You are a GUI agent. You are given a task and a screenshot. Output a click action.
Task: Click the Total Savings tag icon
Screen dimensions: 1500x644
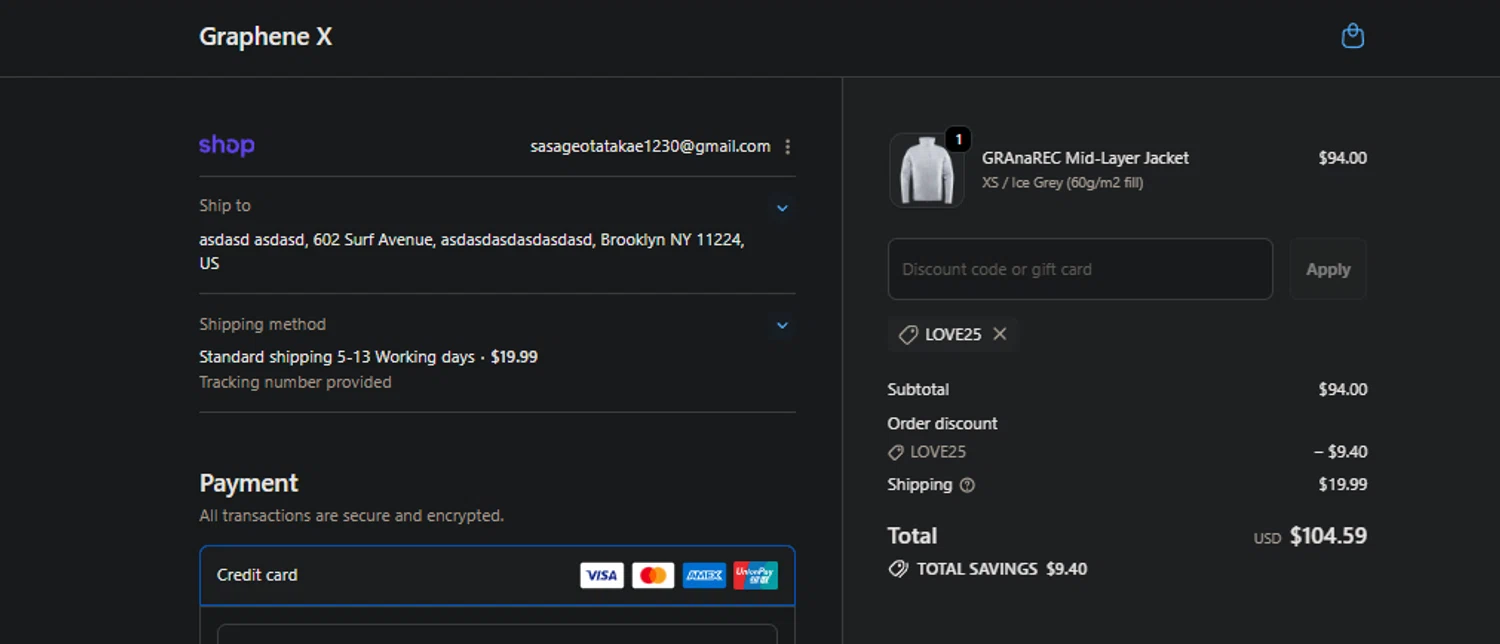click(898, 569)
